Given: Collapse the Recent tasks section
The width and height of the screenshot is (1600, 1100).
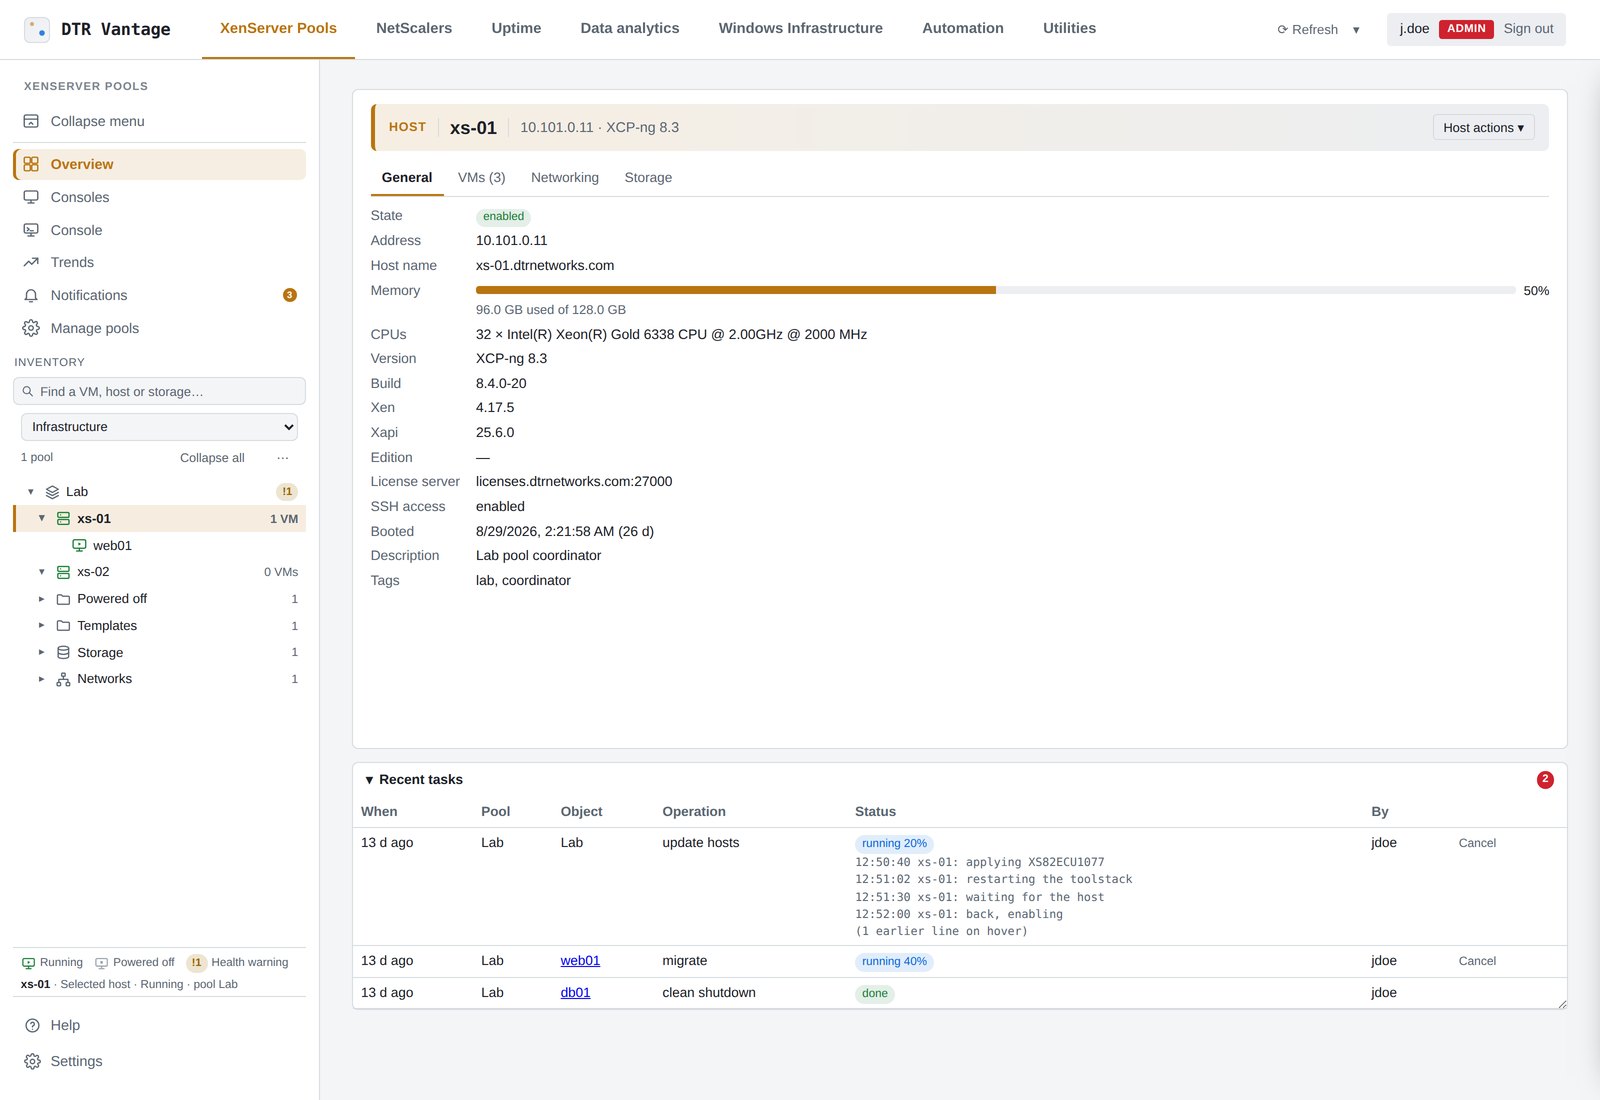Looking at the screenshot, I should [369, 780].
